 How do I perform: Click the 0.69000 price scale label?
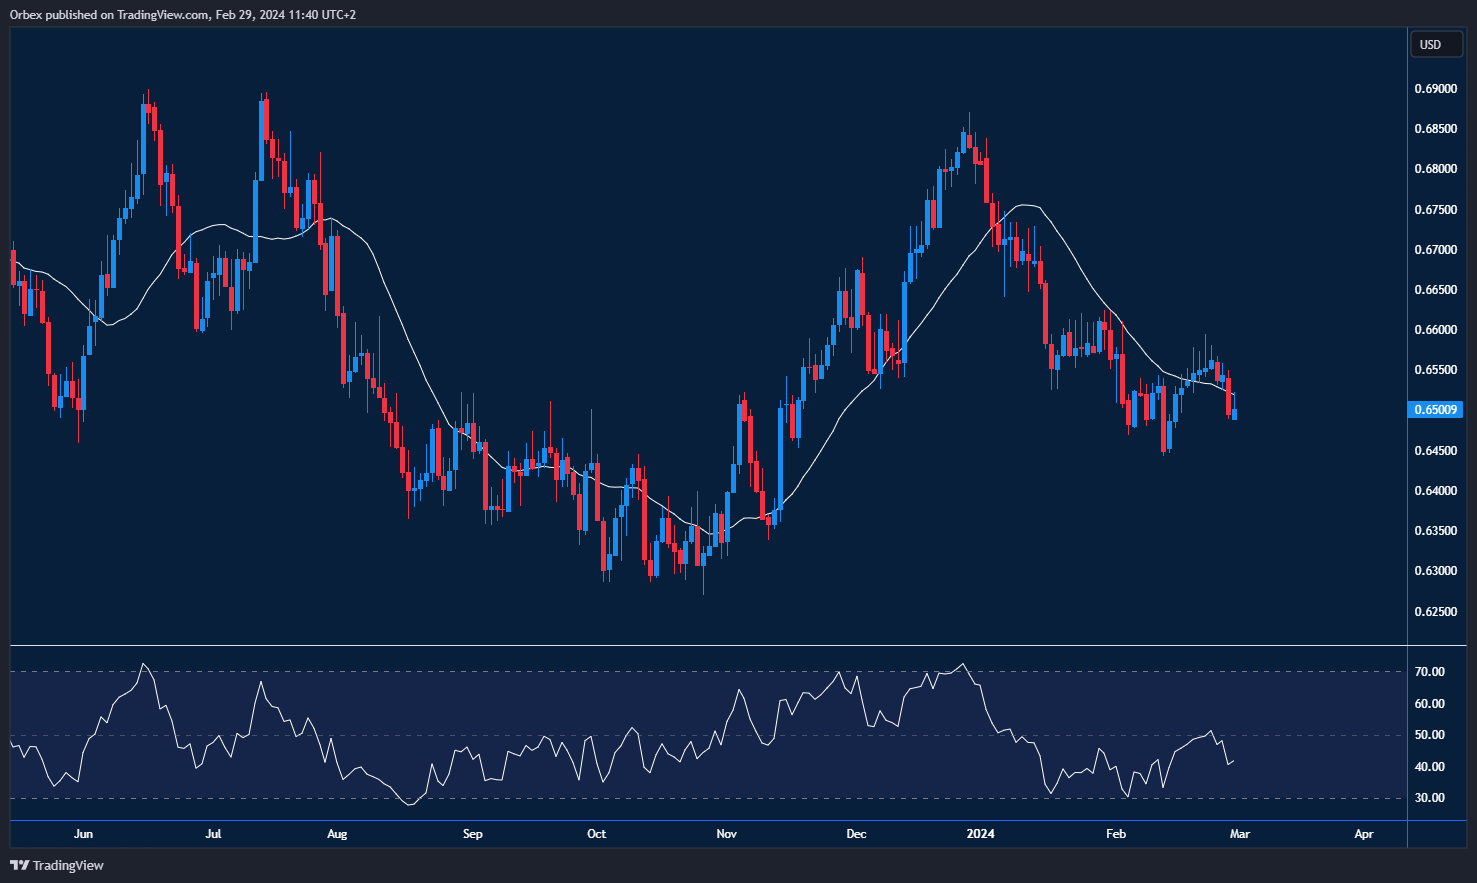tap(1435, 89)
